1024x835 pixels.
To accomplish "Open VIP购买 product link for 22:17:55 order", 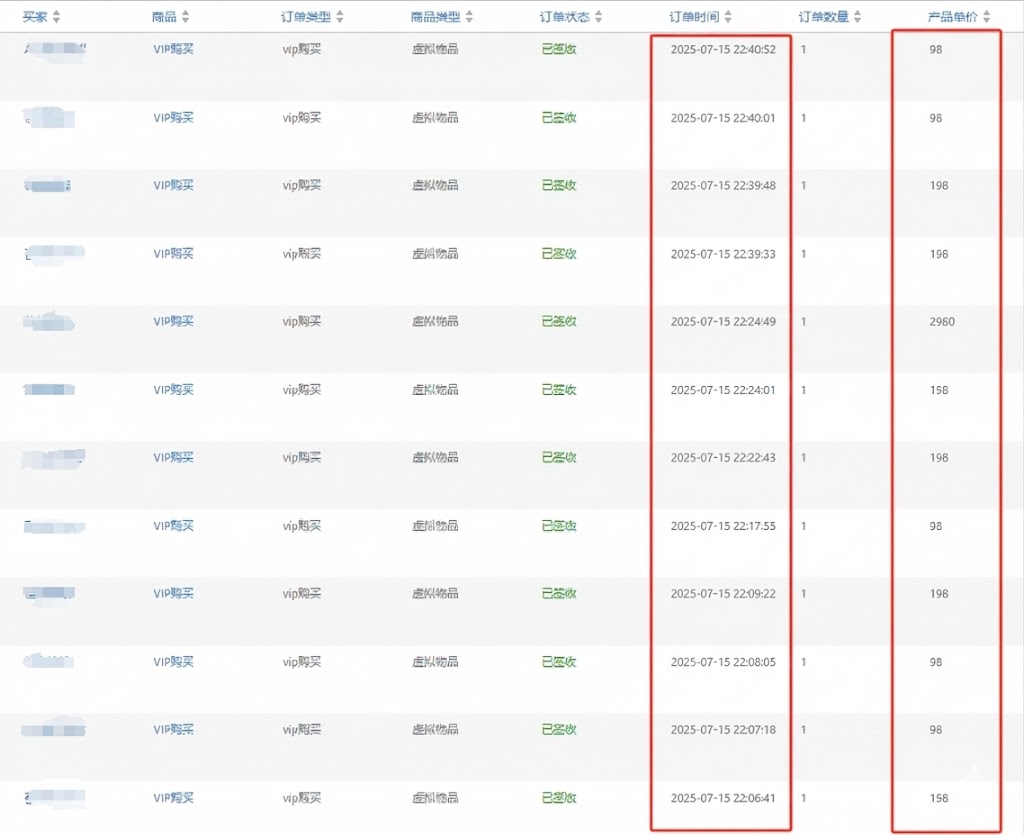I will 173,526.
